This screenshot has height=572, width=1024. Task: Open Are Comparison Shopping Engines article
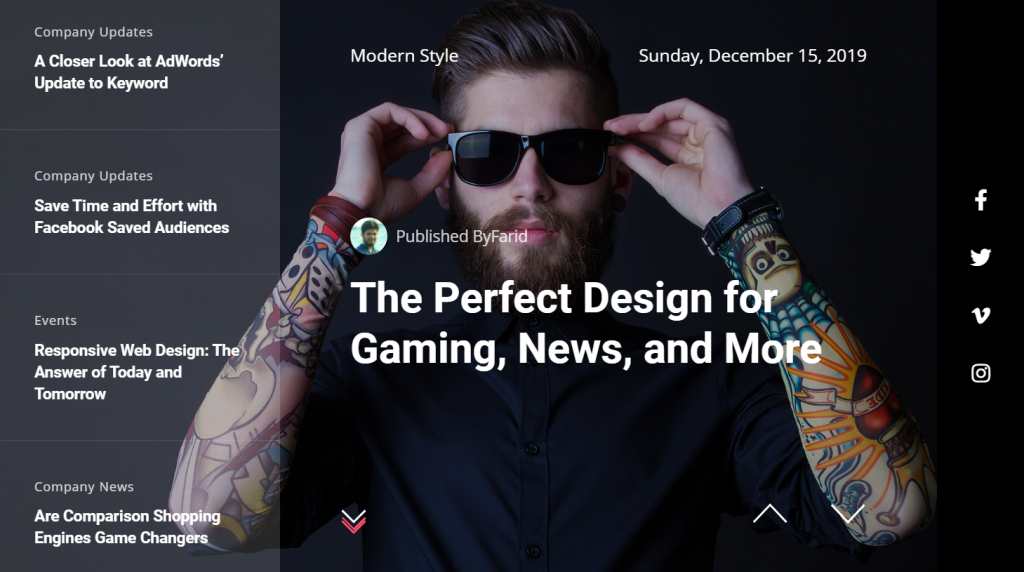pos(127,527)
